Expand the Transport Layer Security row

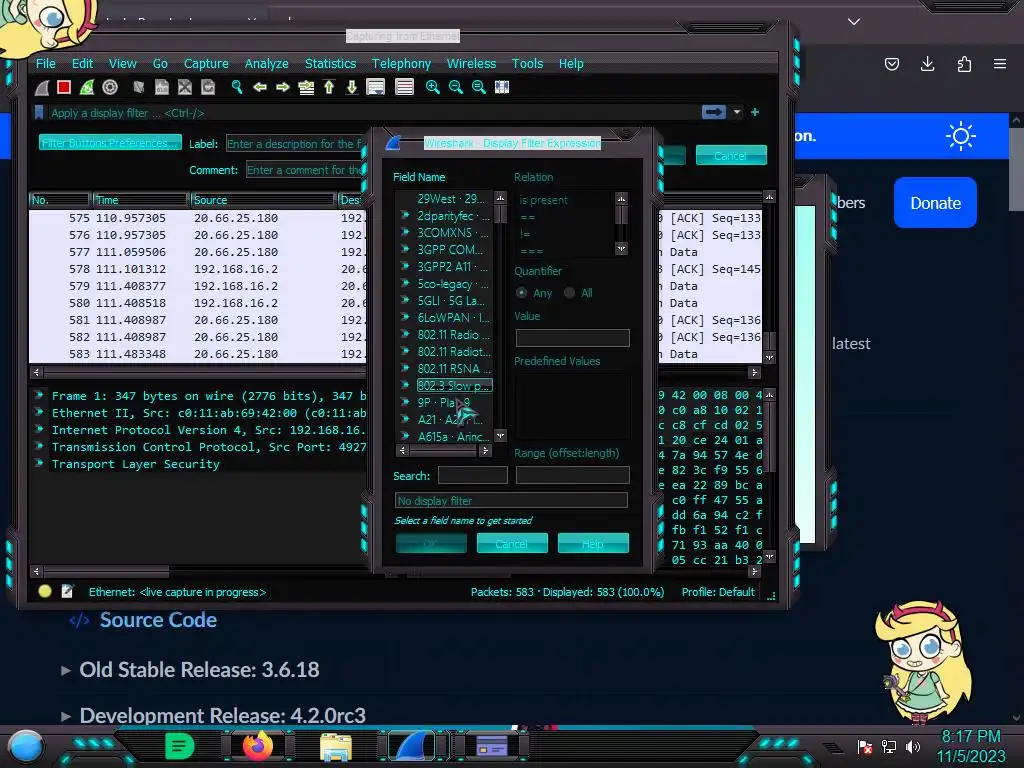pos(39,463)
